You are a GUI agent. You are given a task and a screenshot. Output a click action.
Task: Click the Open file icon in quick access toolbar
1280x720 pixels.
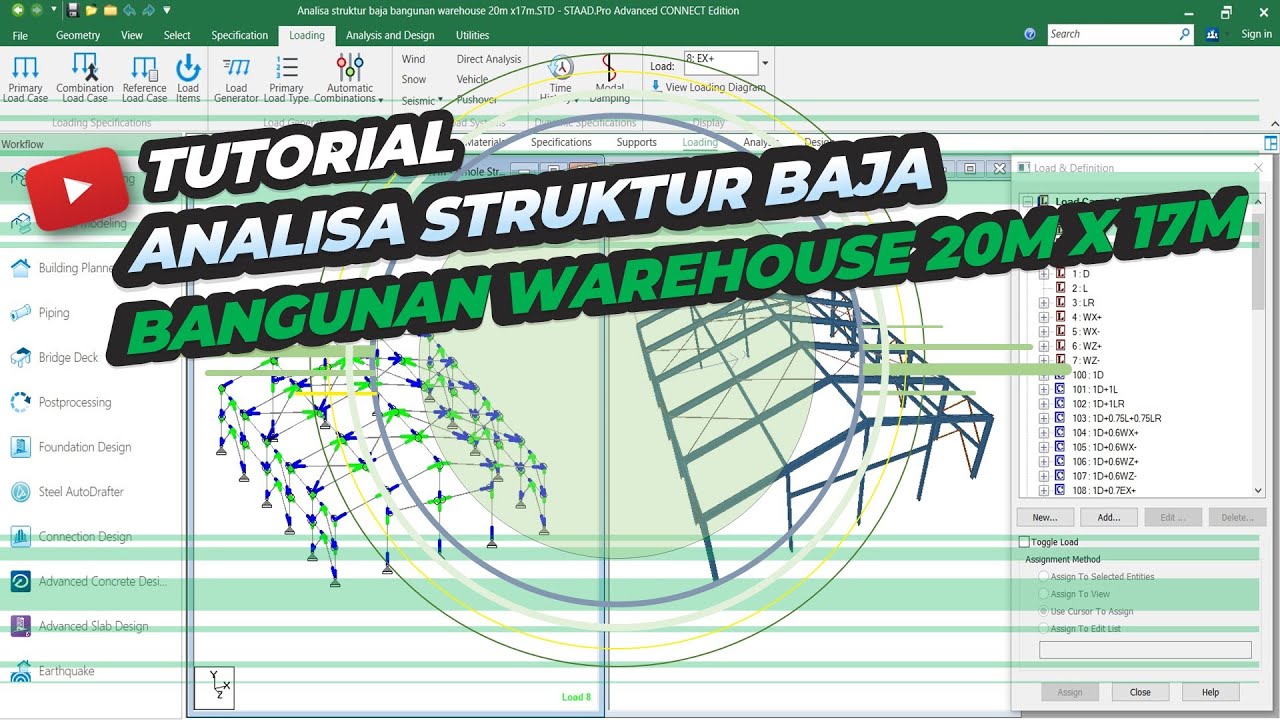pyautogui.click(x=92, y=10)
